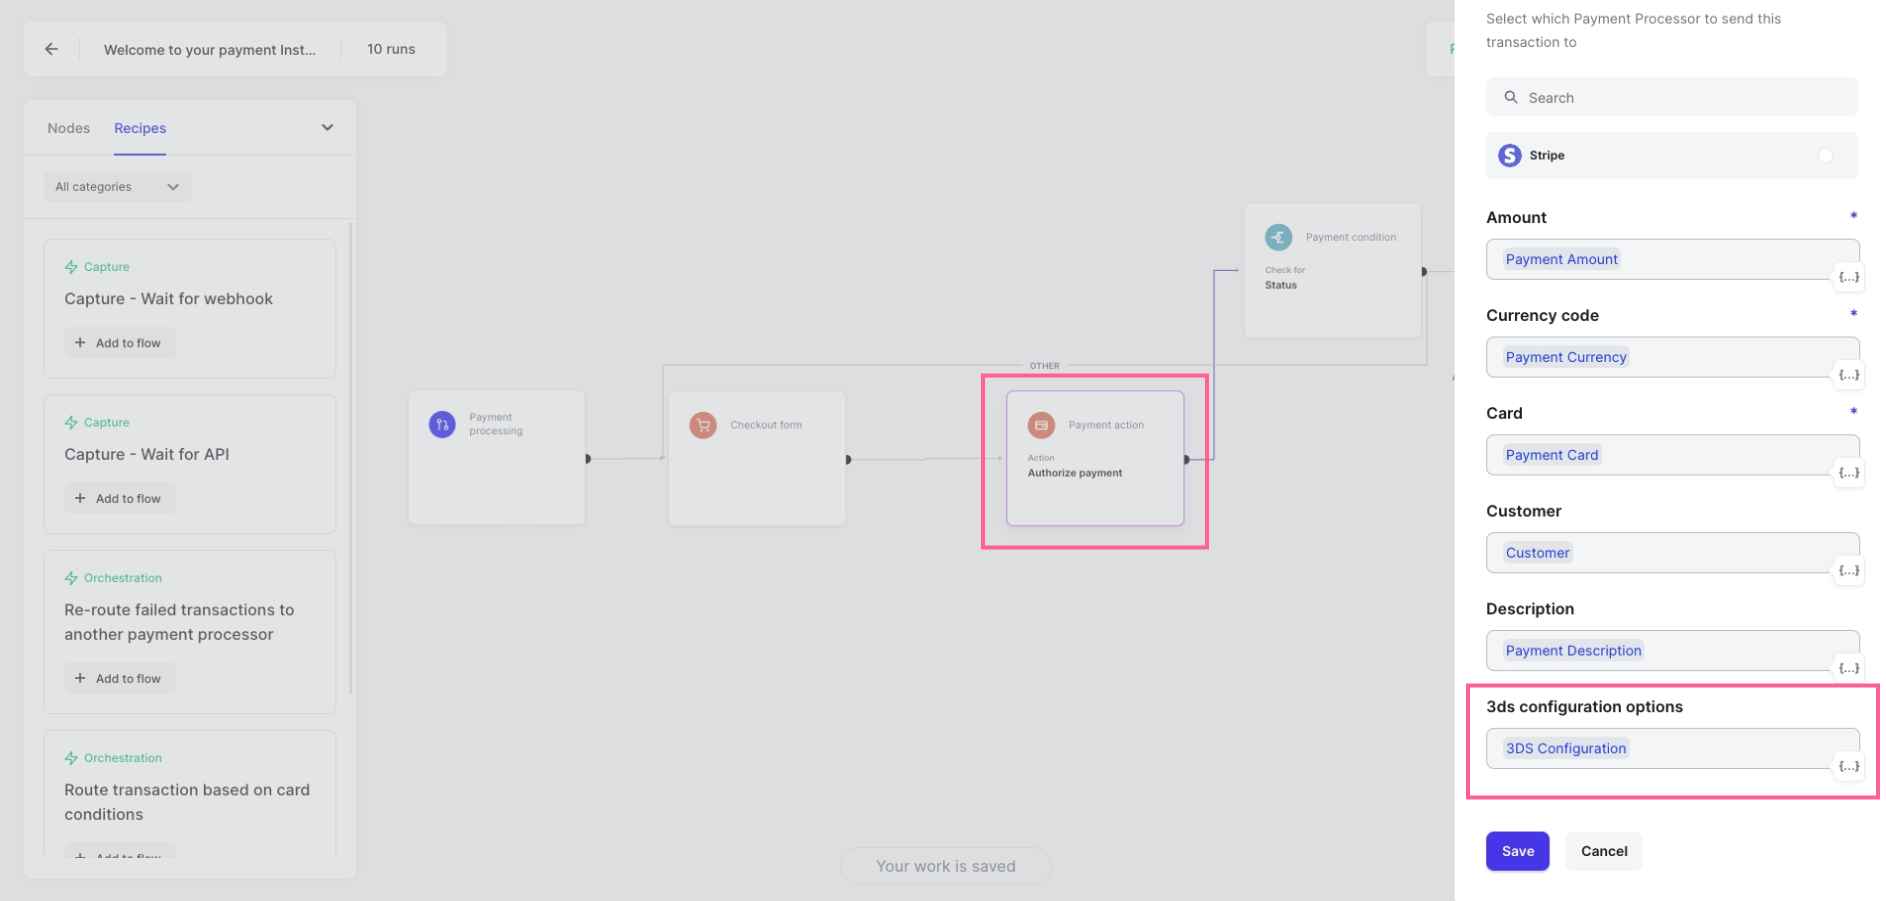Click the payment processor Search field
Viewport: 1886px width, 901px height.
point(1671,98)
